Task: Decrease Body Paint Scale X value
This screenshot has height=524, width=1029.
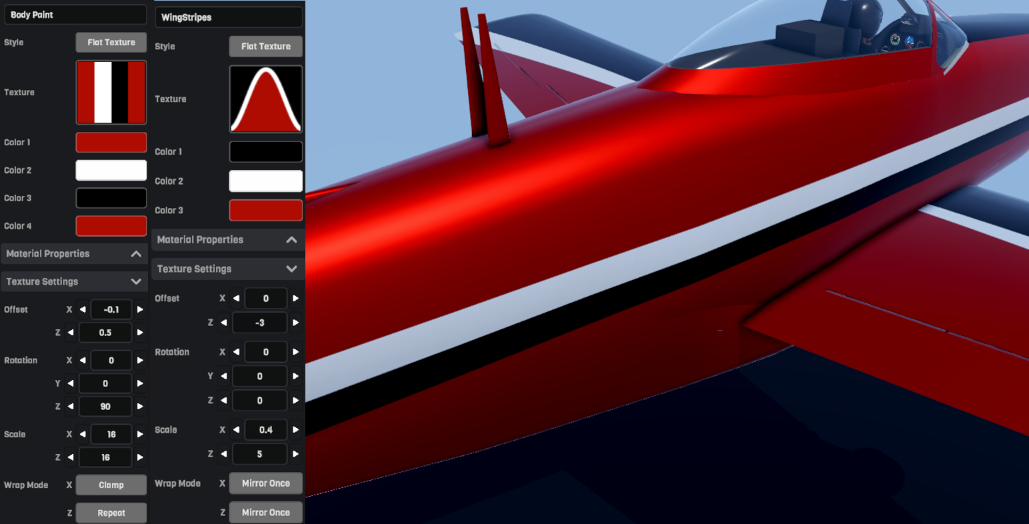Action: (83, 434)
